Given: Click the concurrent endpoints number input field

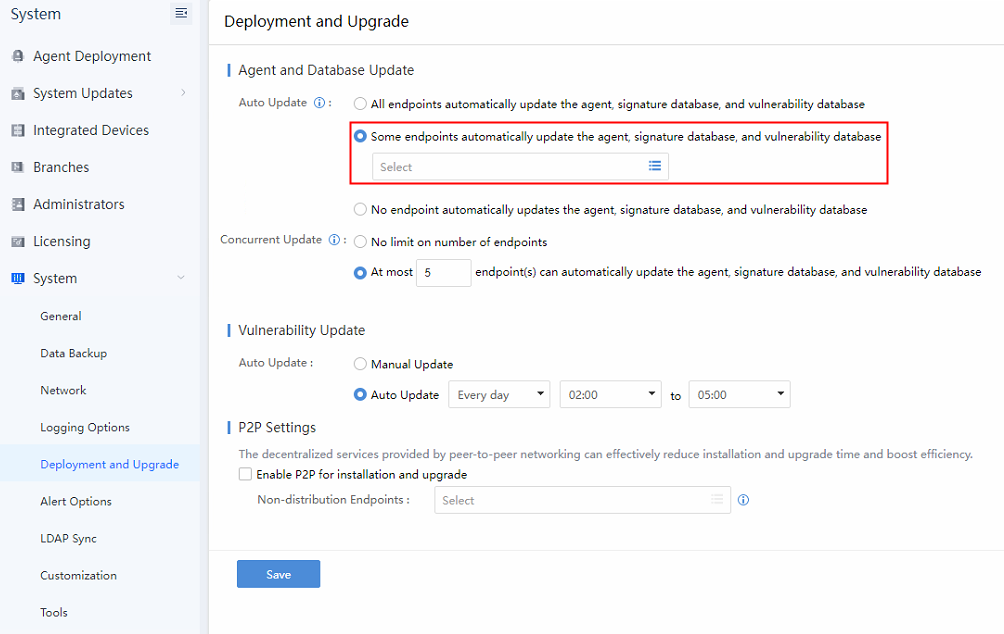Looking at the screenshot, I should coord(442,272).
